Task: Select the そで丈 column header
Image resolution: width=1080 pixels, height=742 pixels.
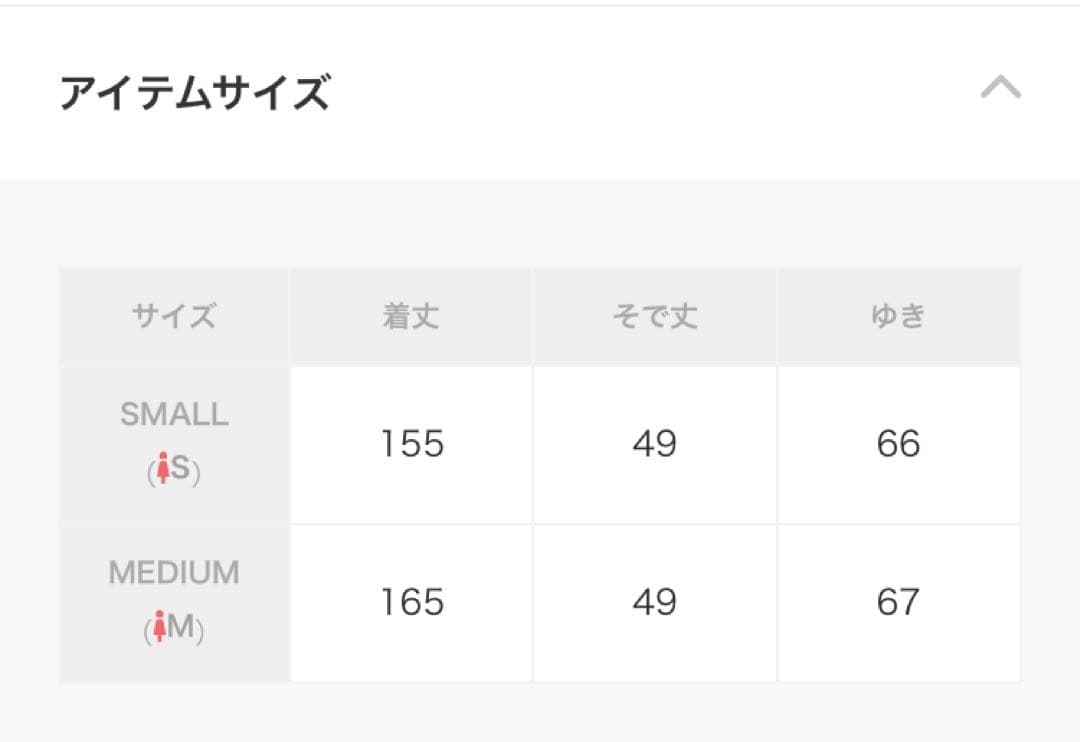Action: click(x=654, y=317)
